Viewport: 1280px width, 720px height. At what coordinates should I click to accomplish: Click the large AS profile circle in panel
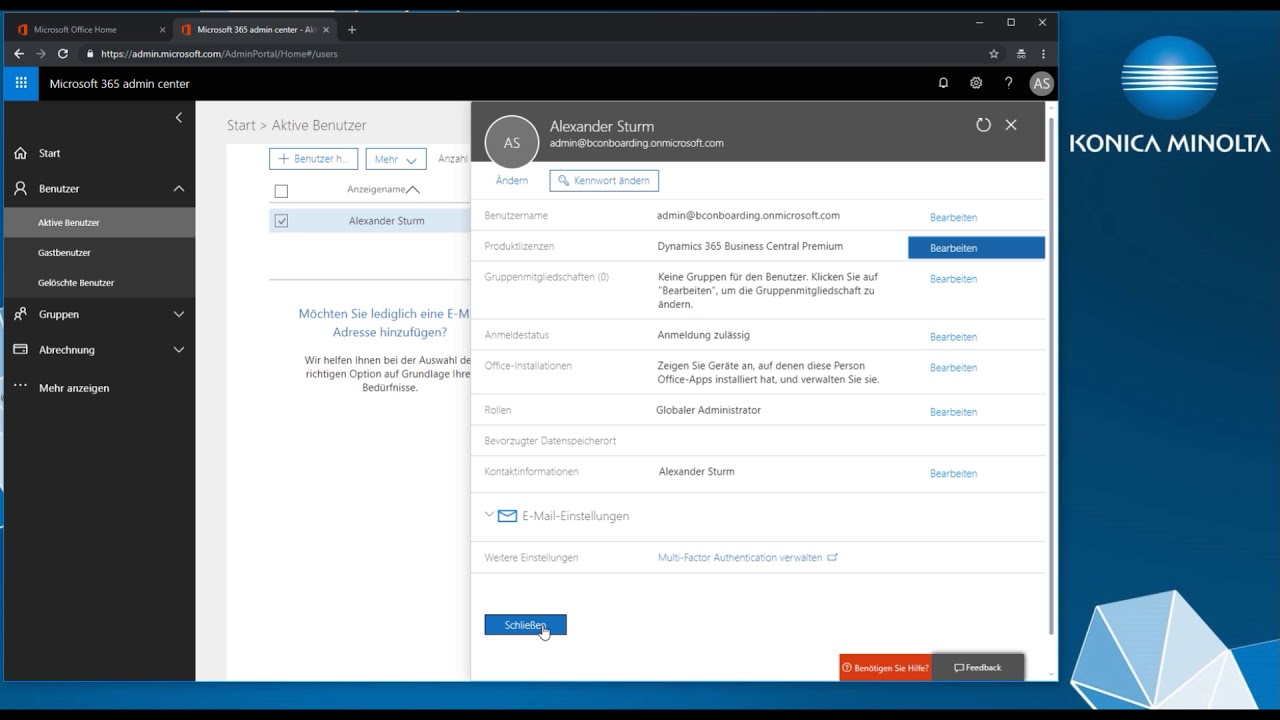click(x=512, y=142)
